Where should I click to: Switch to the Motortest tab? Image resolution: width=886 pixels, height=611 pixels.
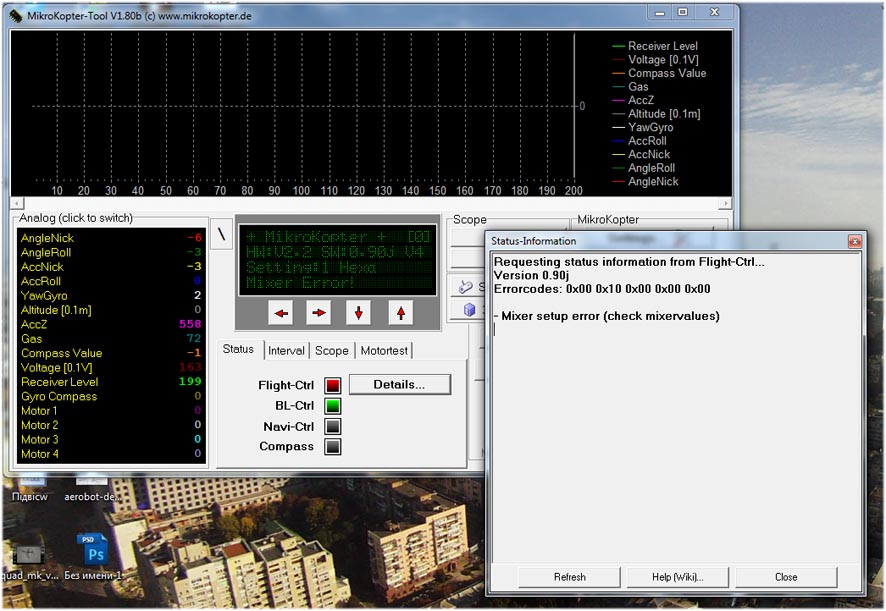pyautogui.click(x=384, y=351)
